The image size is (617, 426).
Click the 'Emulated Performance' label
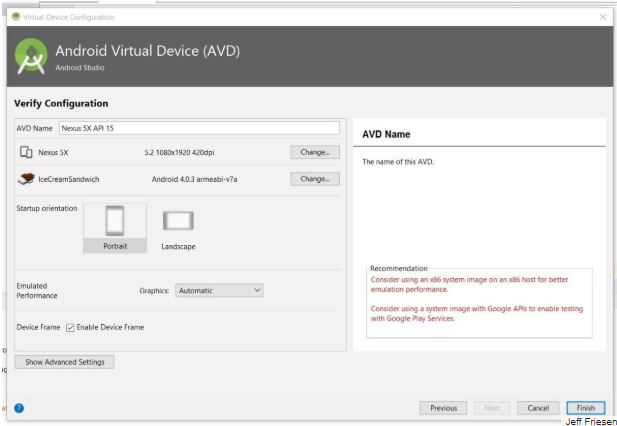[37, 291]
